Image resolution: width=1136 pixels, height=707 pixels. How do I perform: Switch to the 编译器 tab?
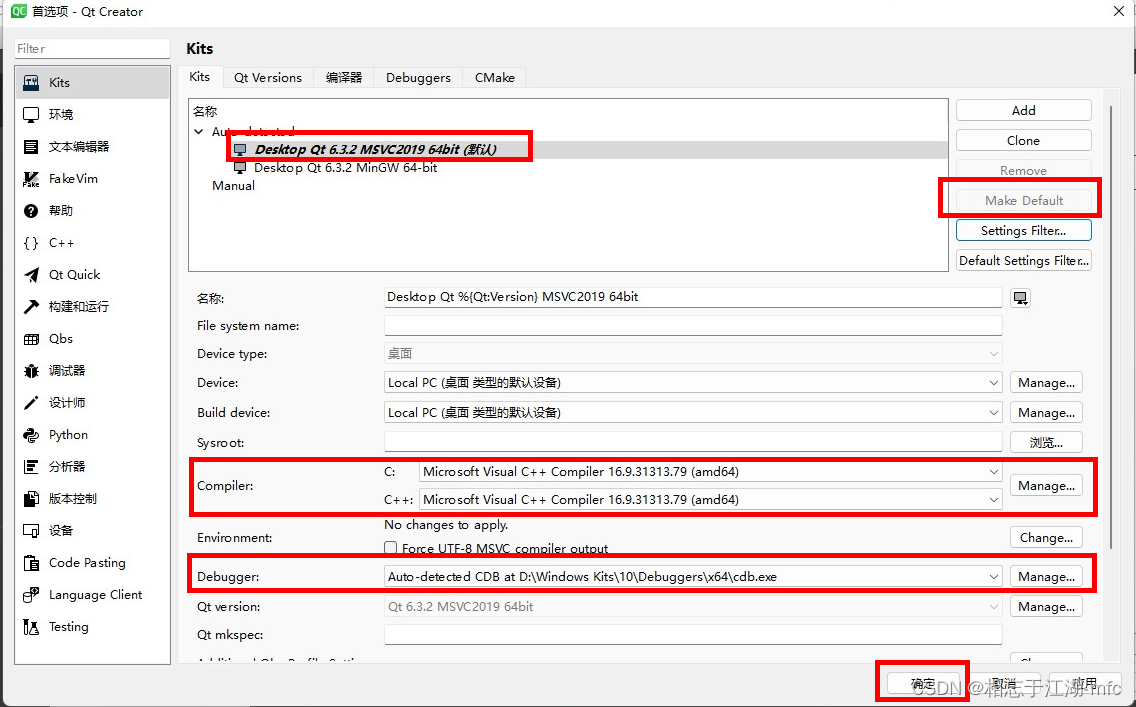click(x=343, y=78)
